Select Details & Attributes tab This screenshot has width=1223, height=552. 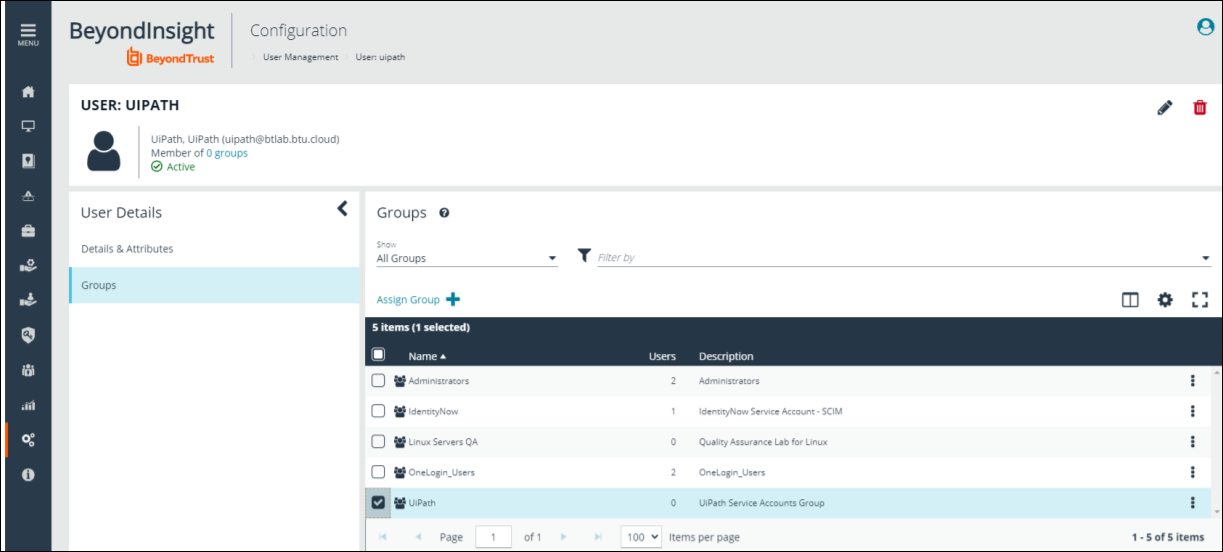[127, 249]
